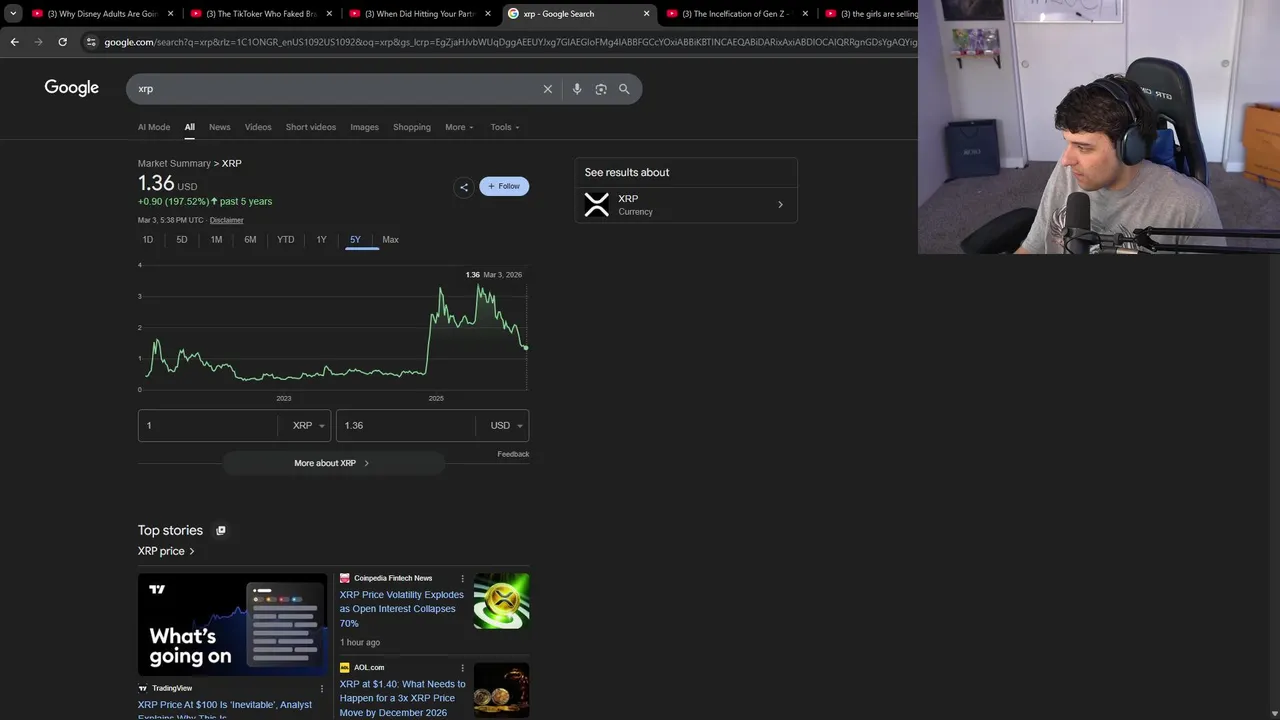The width and height of the screenshot is (1280, 720).
Task: Open XRP at $1.40 AOL article
Action: coord(402,698)
